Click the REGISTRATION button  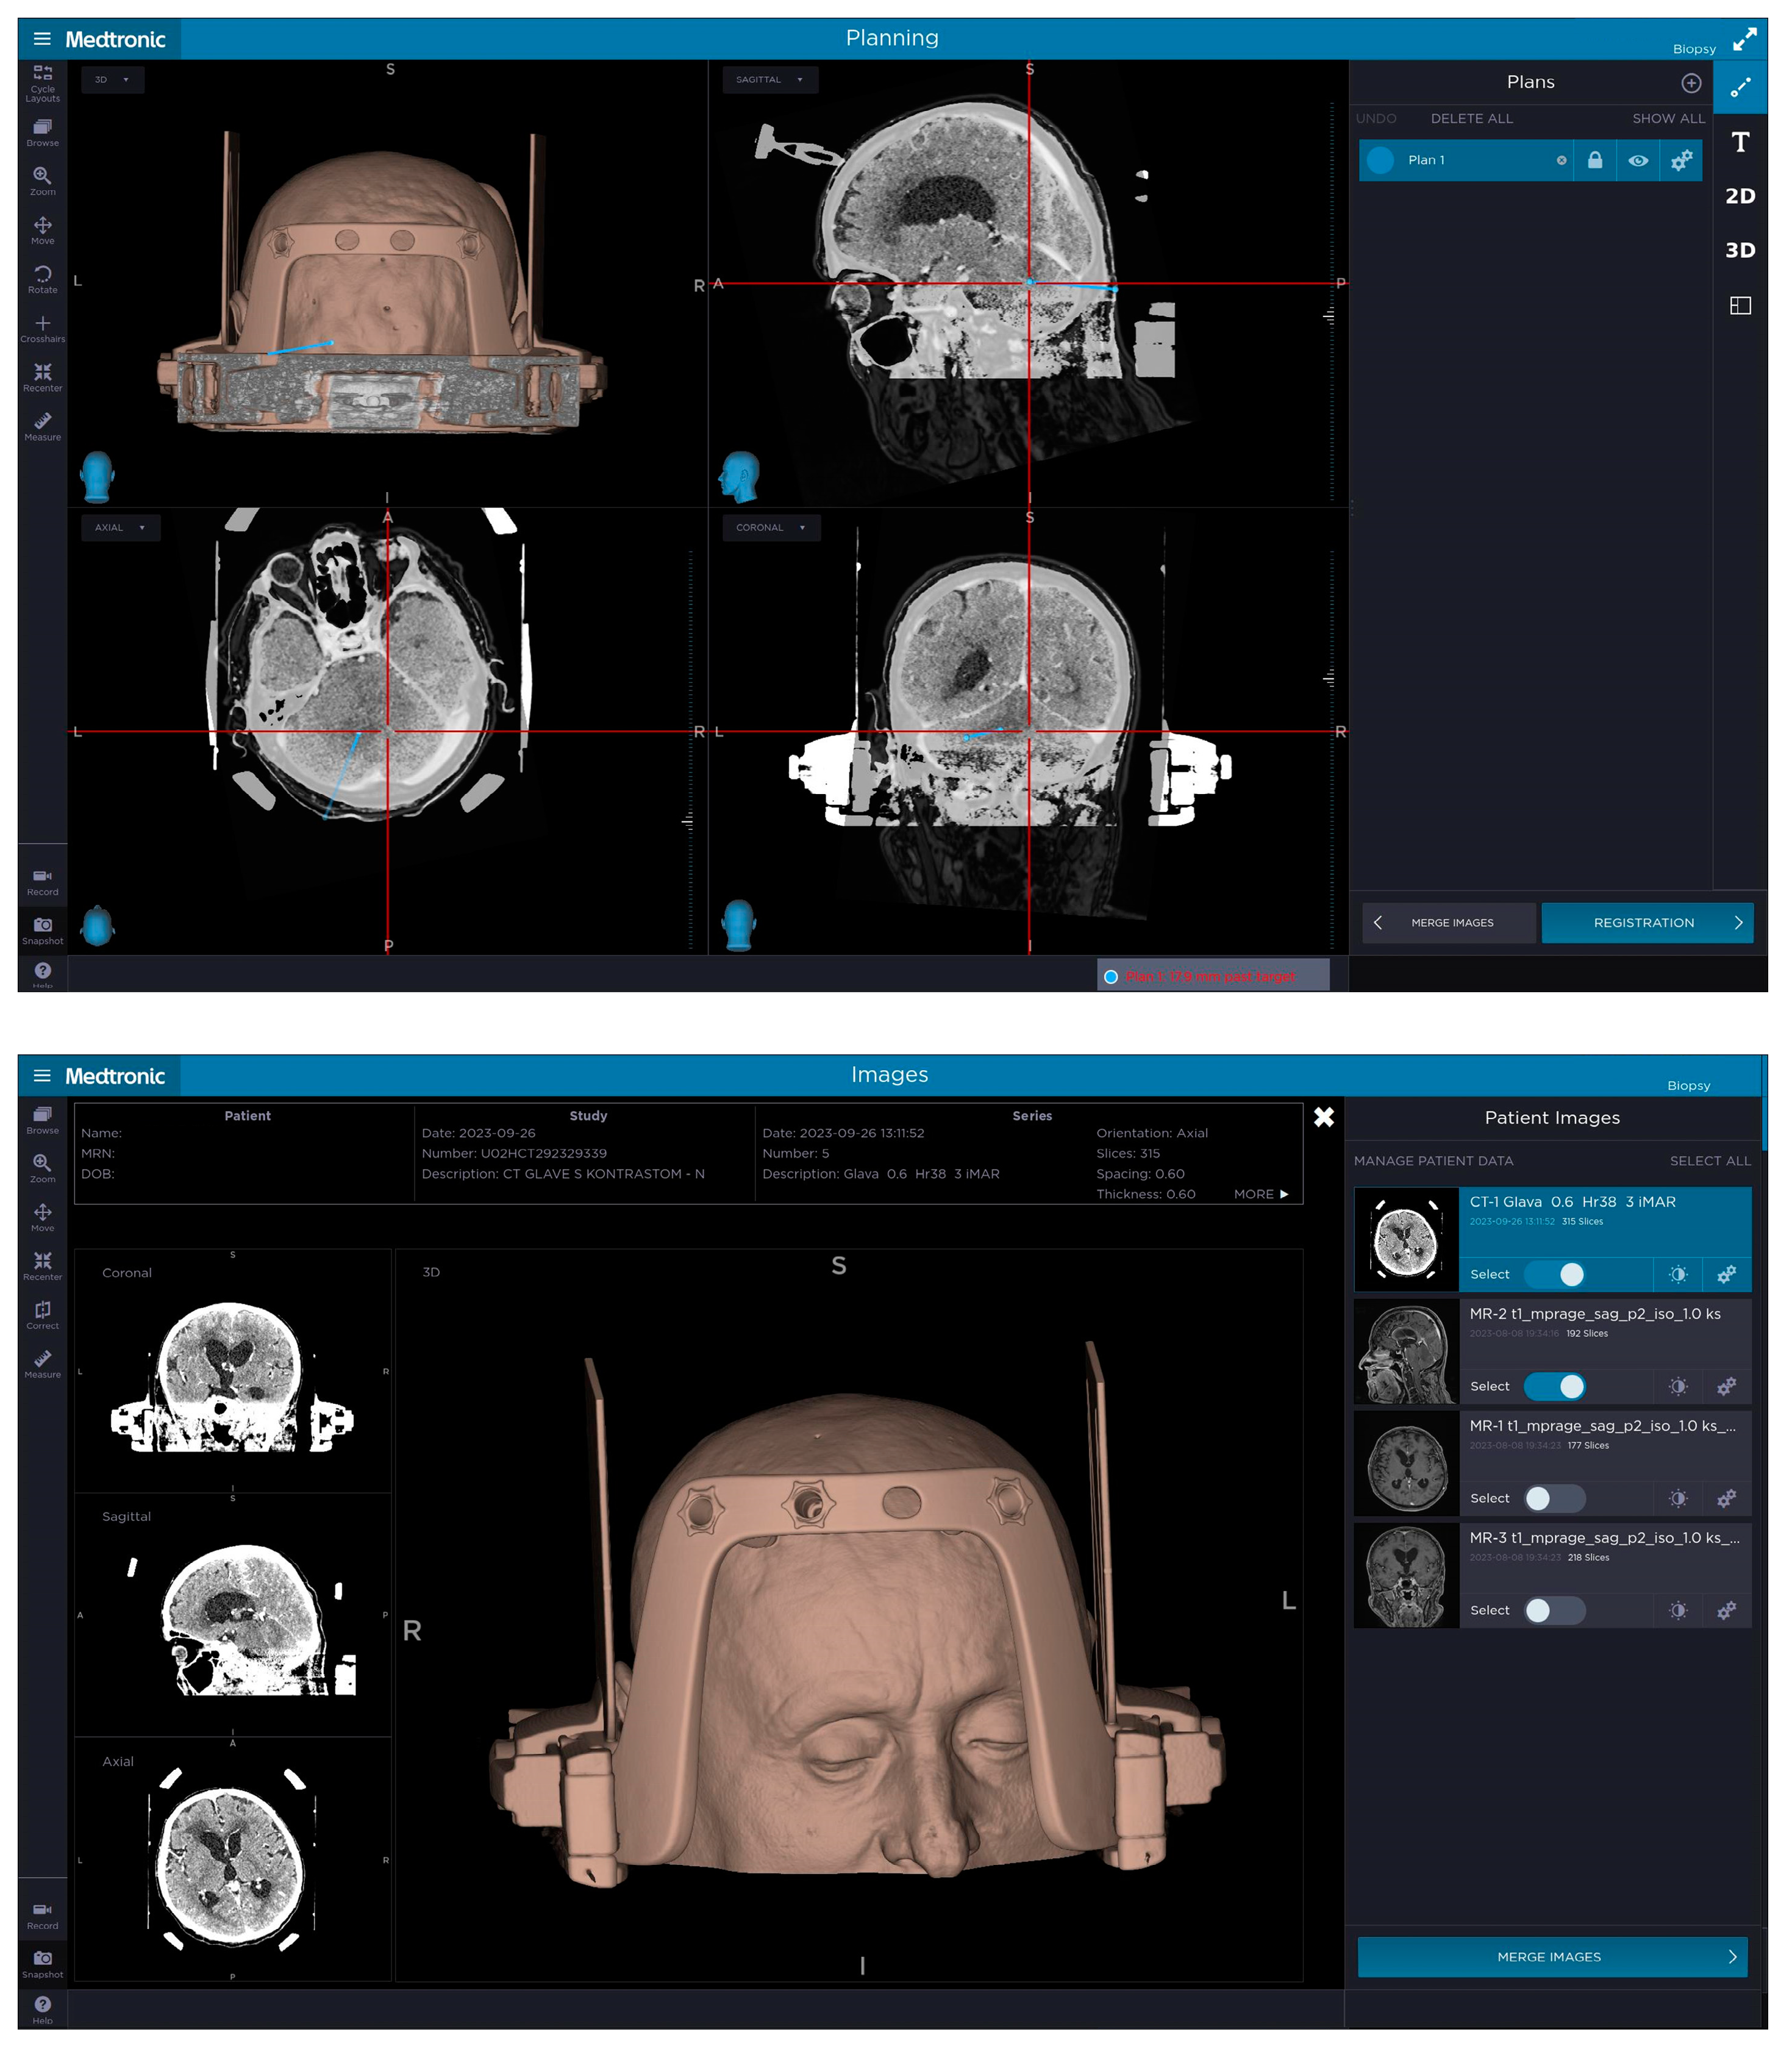click(1646, 923)
